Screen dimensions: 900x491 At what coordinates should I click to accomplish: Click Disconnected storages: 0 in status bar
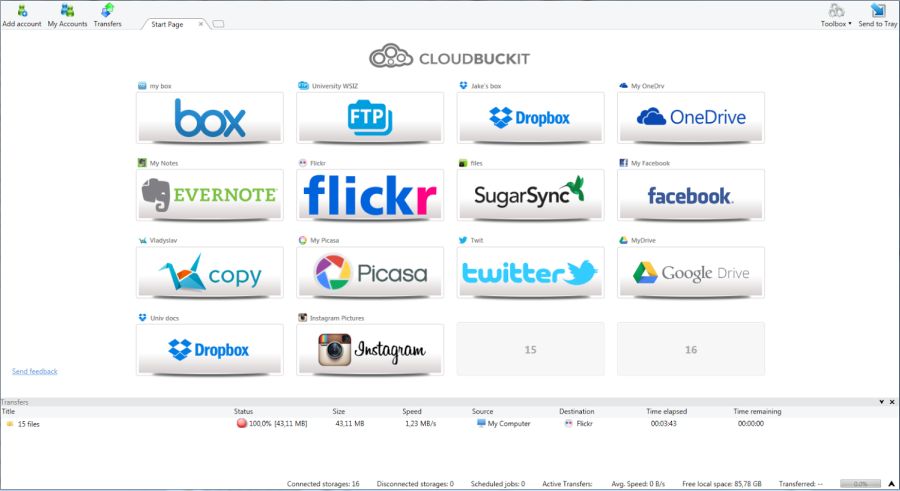click(415, 484)
